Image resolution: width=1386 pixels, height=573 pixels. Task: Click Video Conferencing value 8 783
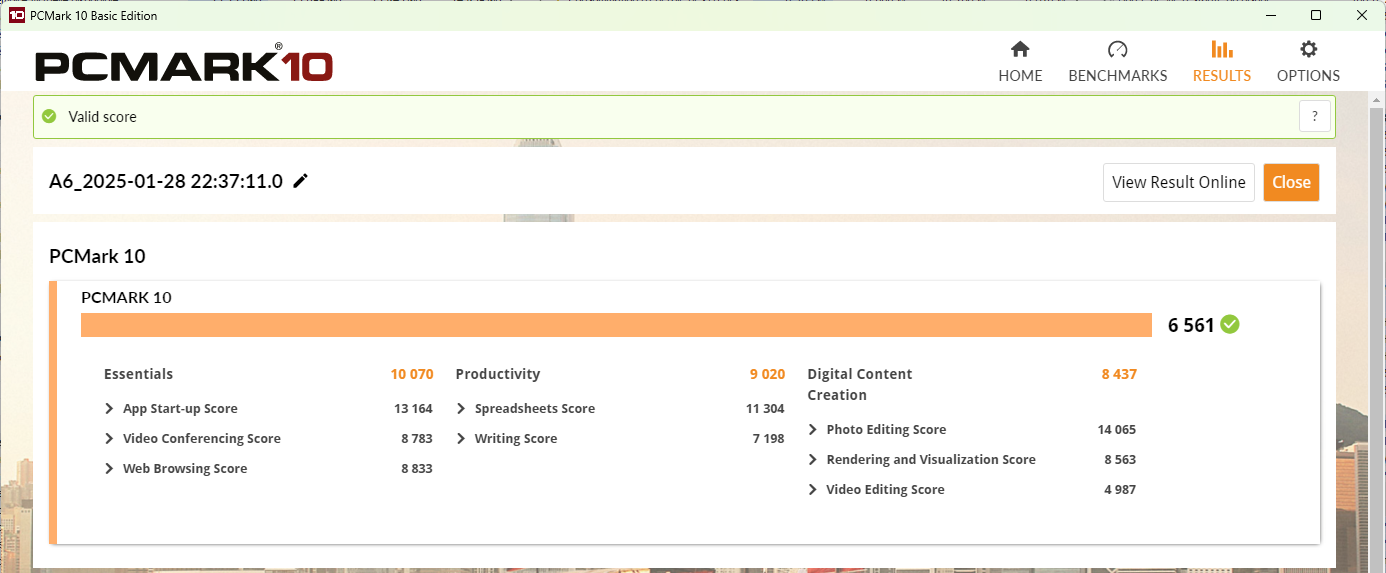point(417,439)
